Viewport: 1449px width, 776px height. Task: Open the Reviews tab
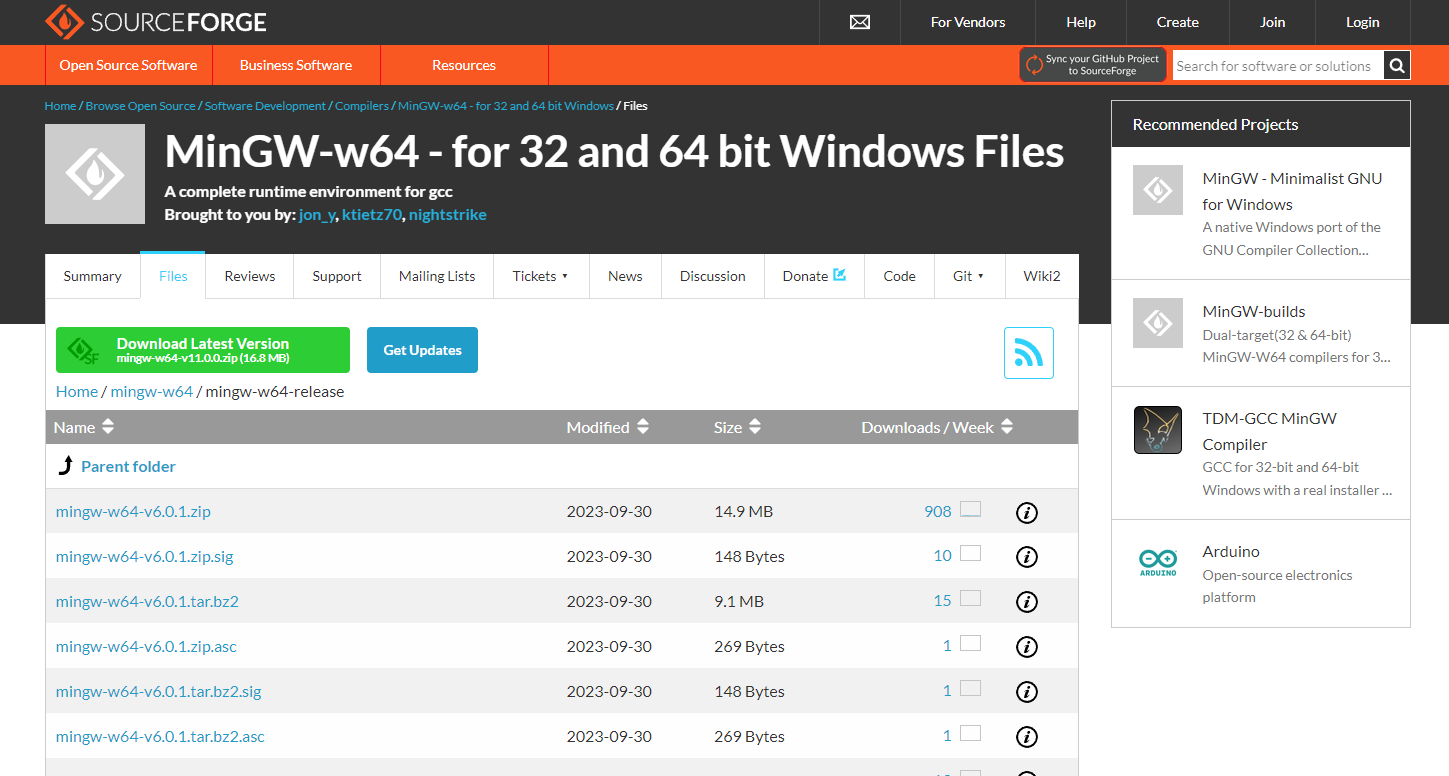[248, 276]
